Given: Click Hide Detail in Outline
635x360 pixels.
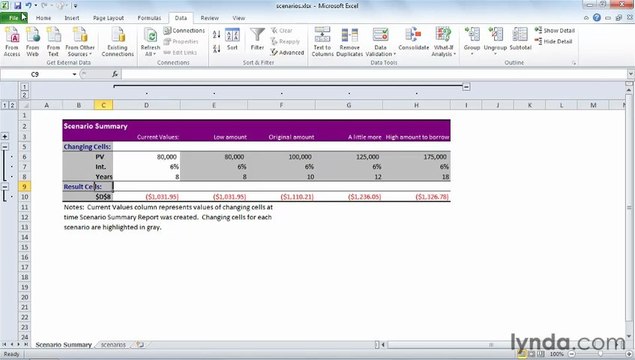Looking at the screenshot, I should click(x=554, y=41).
